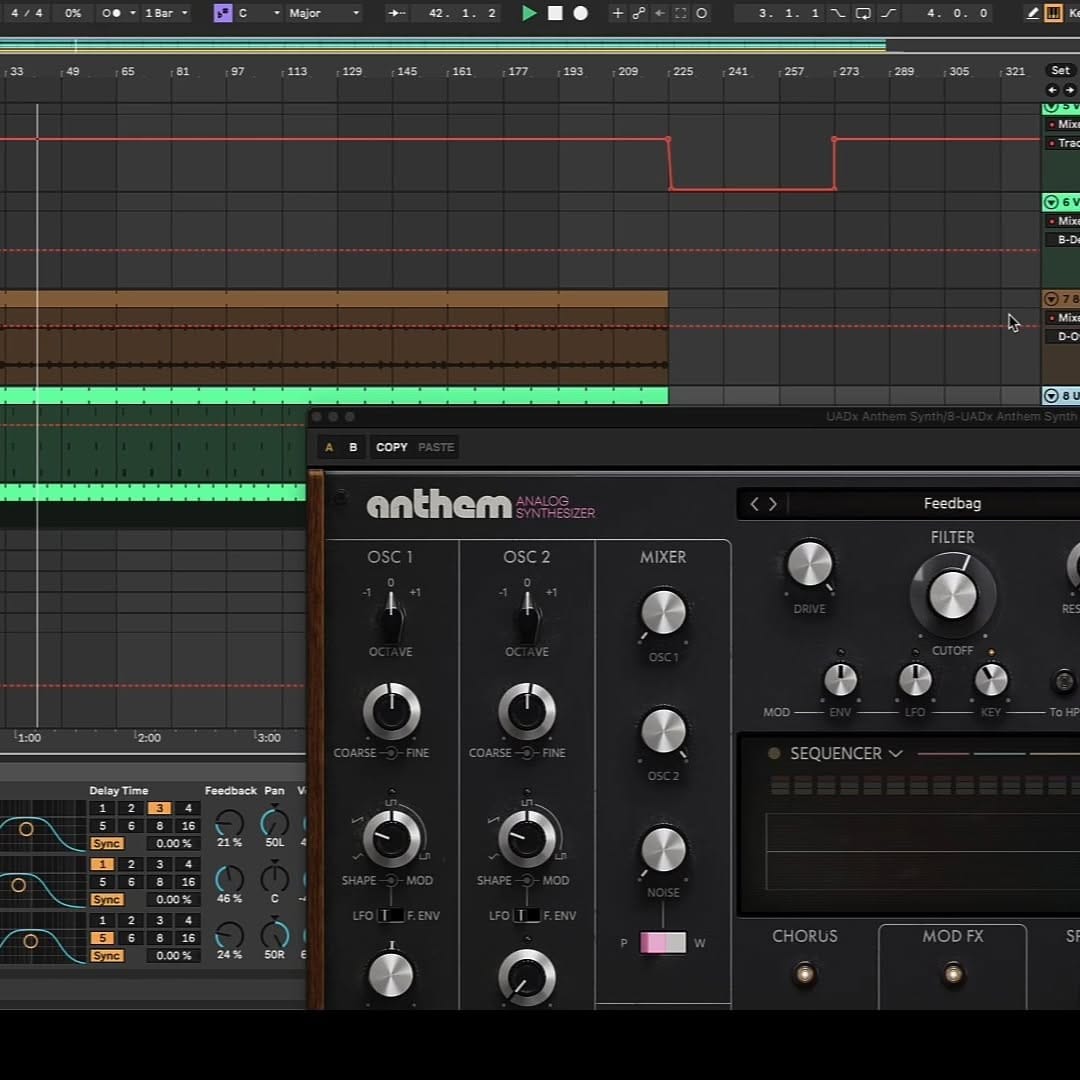Toggle Draw Mode pencil icon
Screen dimensions: 1080x1080
1032,13
